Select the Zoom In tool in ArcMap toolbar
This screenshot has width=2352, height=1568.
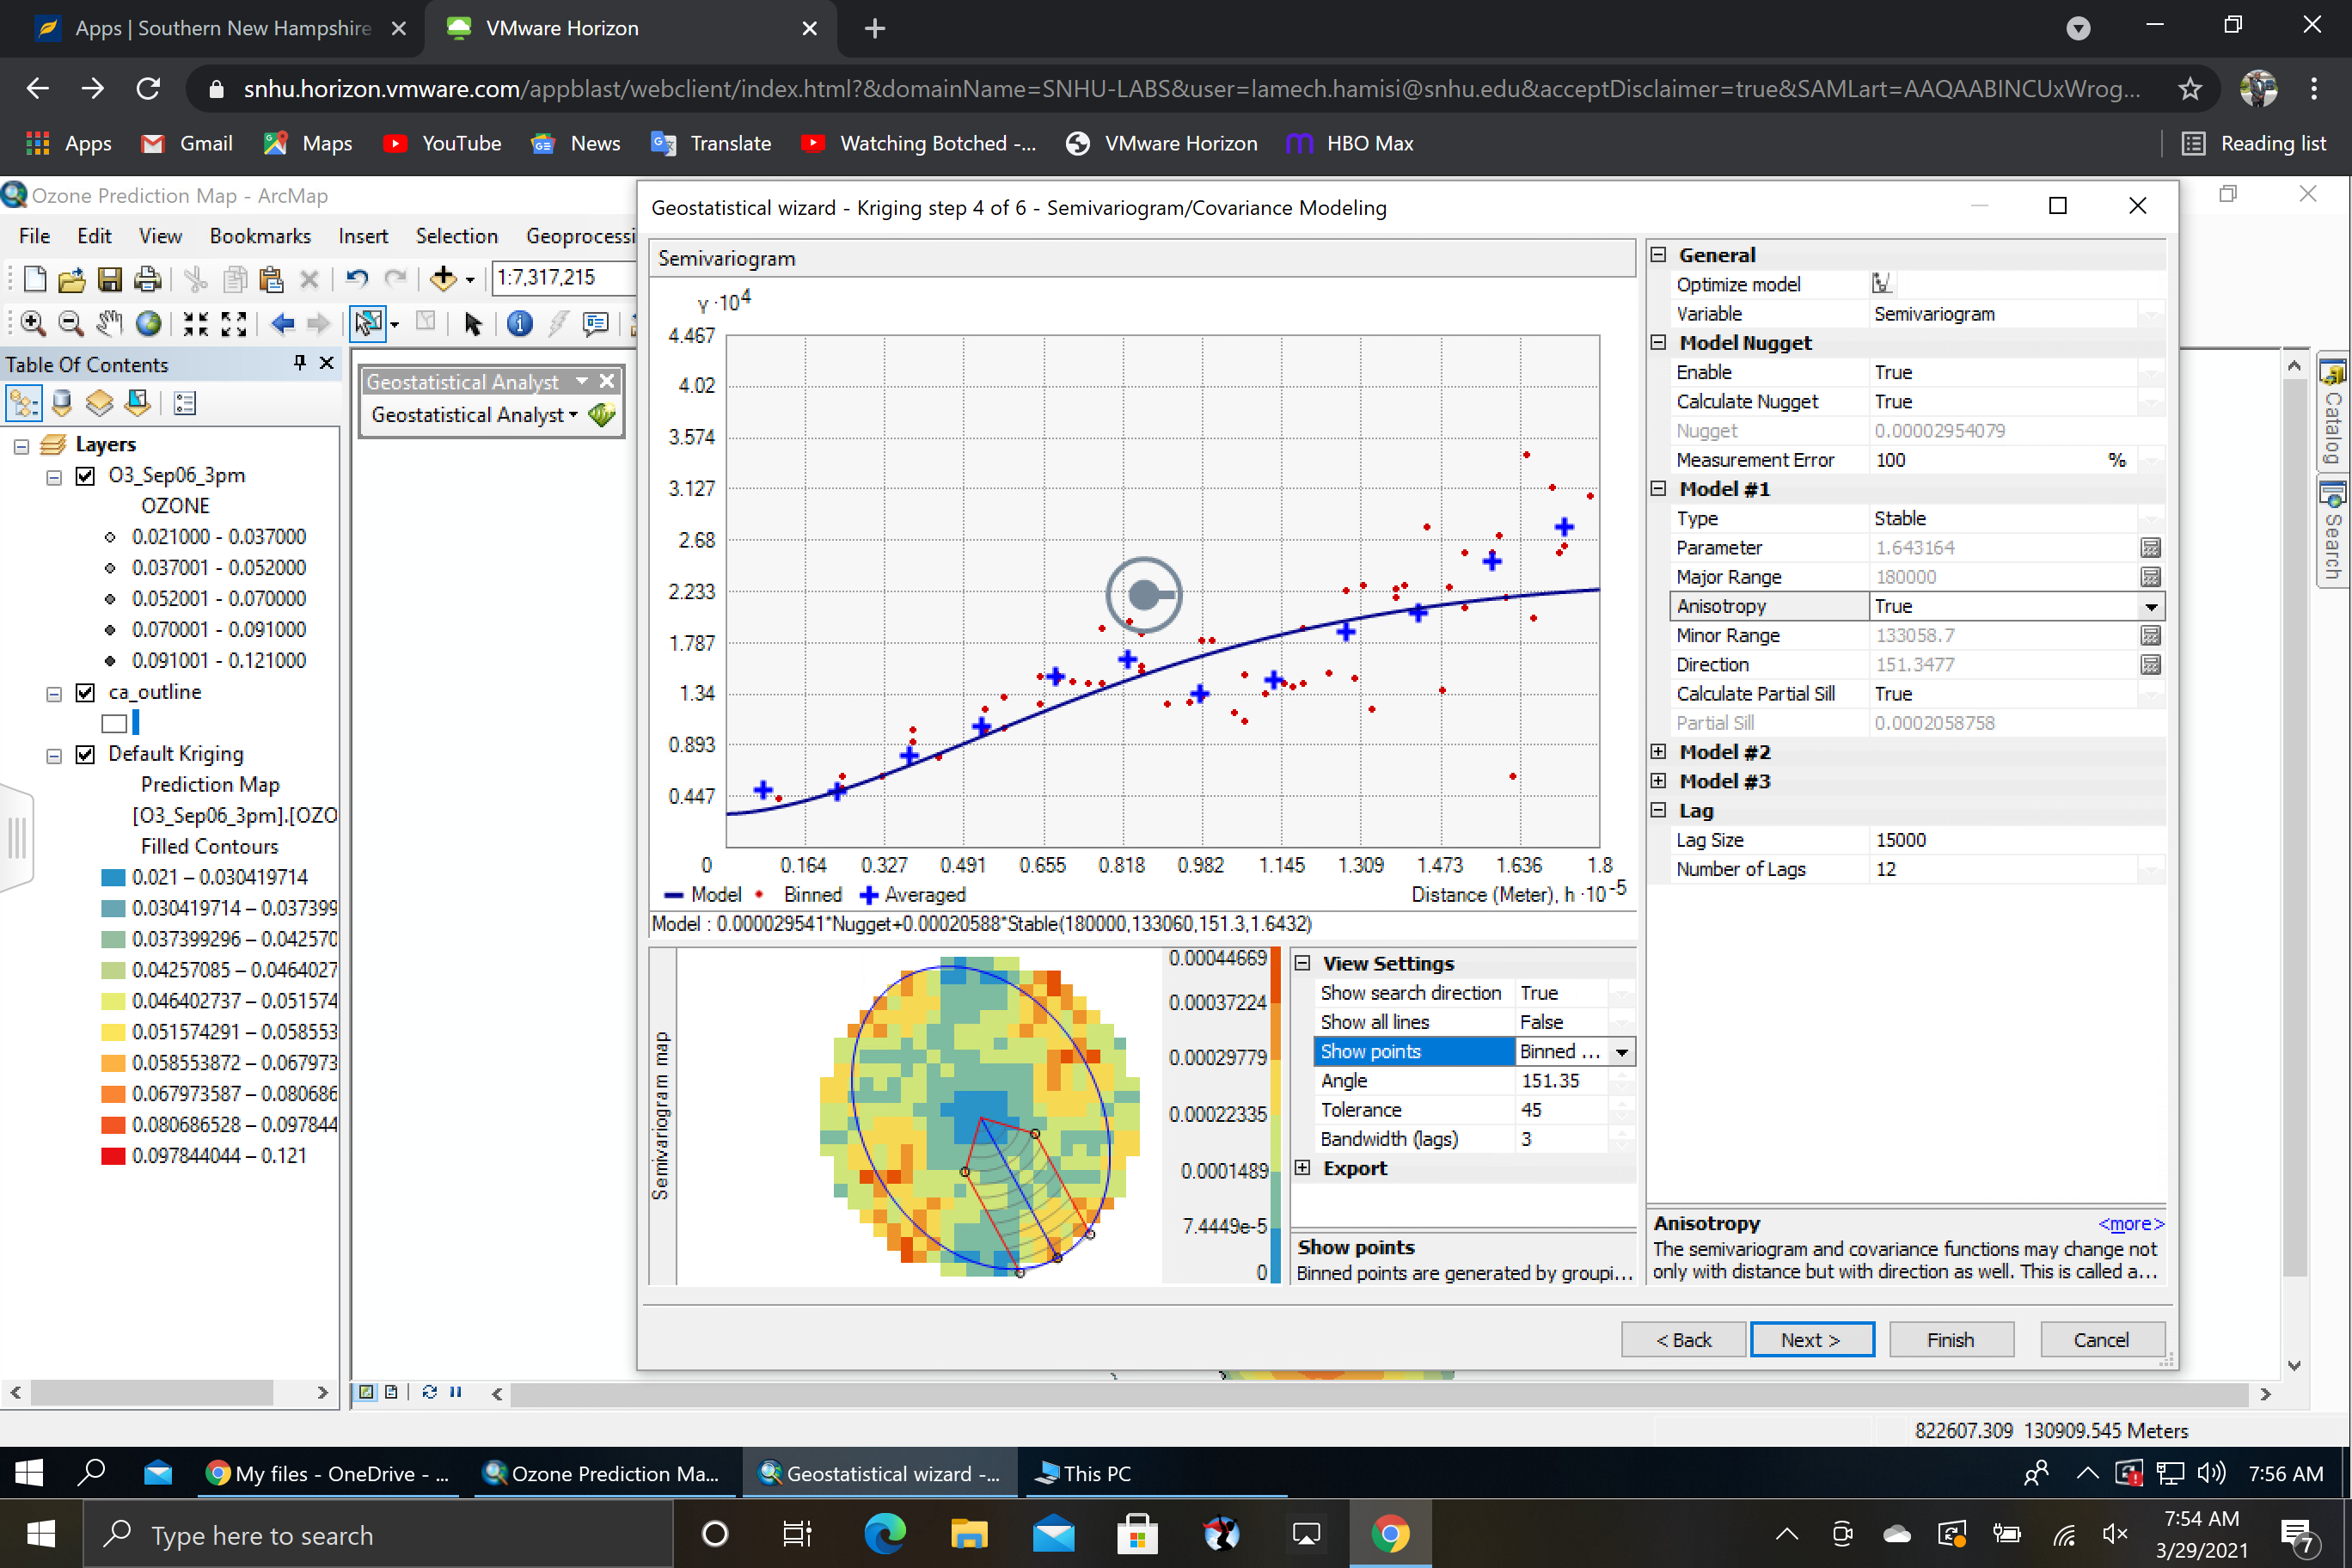(32, 323)
